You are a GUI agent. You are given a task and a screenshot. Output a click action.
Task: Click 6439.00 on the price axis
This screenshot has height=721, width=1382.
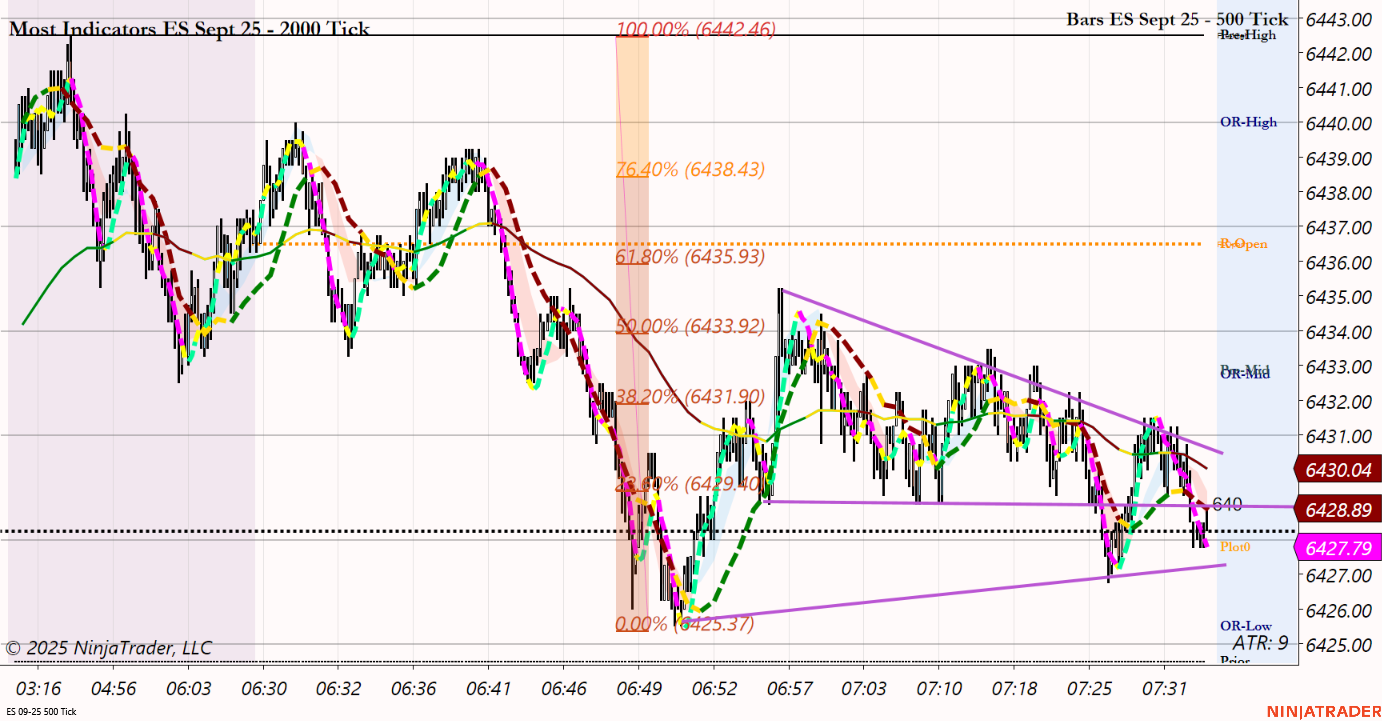pyautogui.click(x=1339, y=158)
